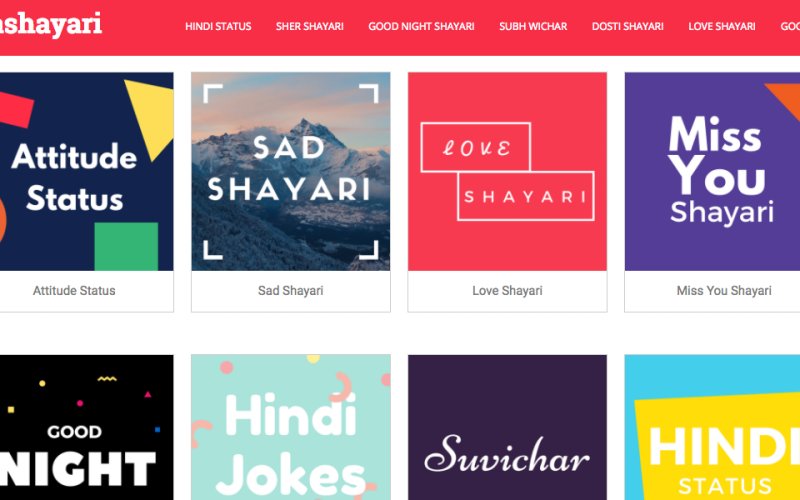Open the Sher Shayari menu item
The image size is (800, 500).
point(310,27)
